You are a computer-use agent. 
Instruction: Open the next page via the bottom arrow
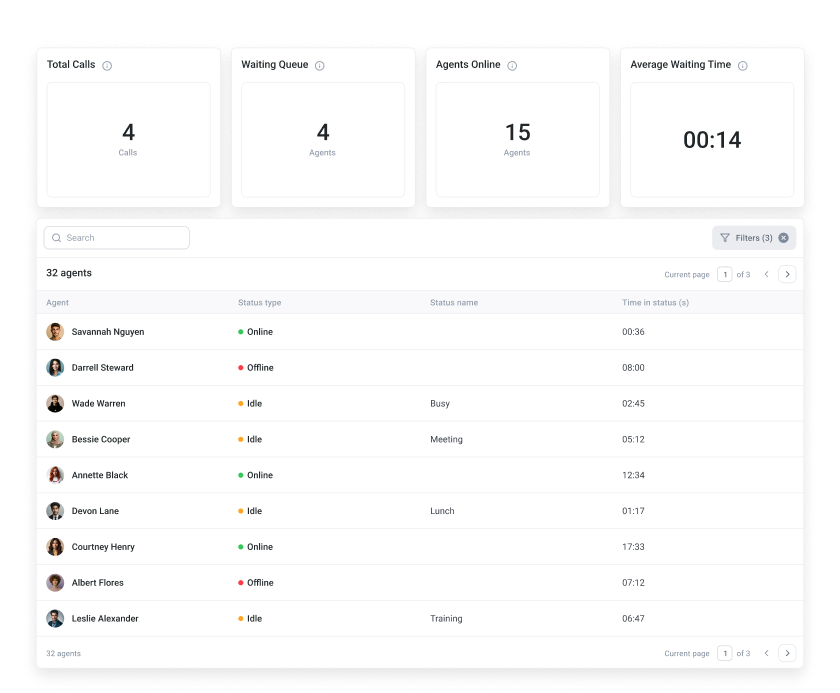(787, 653)
